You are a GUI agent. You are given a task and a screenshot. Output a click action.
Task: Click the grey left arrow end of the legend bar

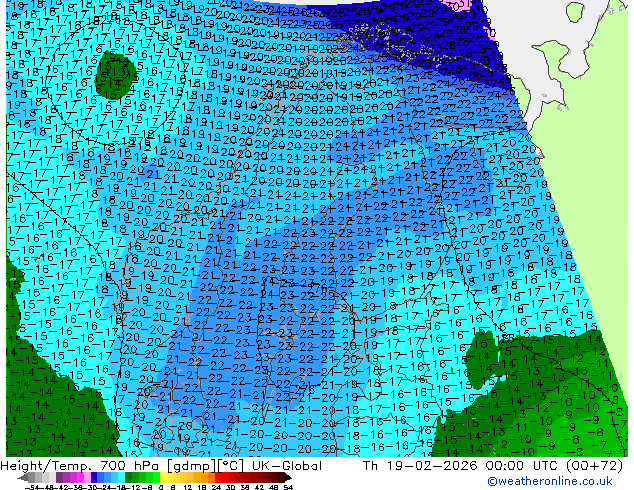pos(22,478)
